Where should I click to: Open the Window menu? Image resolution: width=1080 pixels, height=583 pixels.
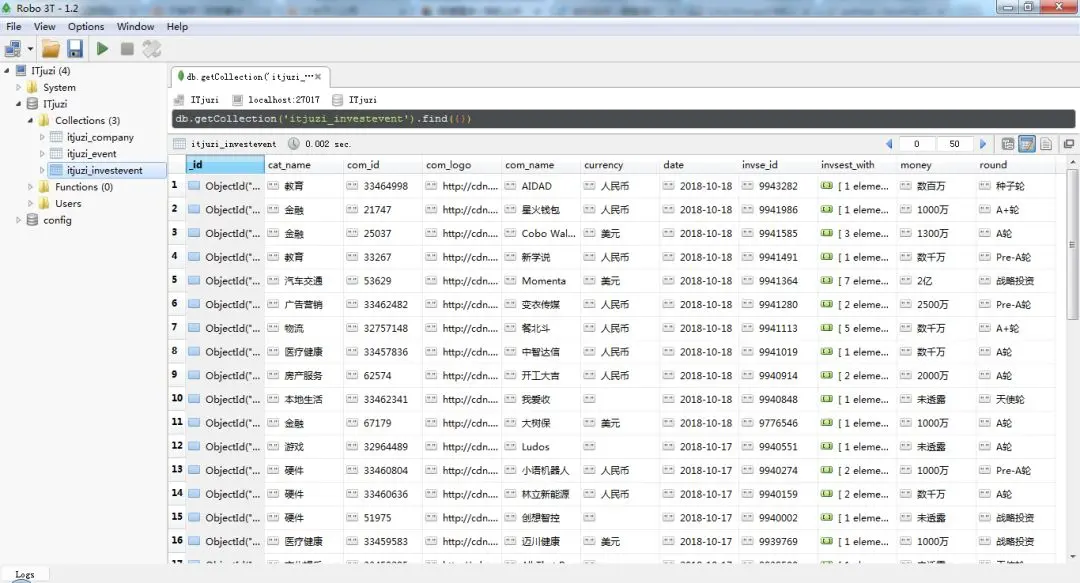[135, 26]
